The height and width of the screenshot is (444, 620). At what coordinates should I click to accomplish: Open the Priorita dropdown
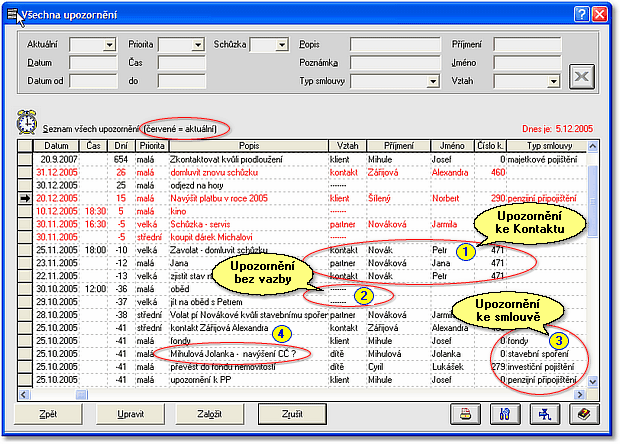click(x=198, y=45)
